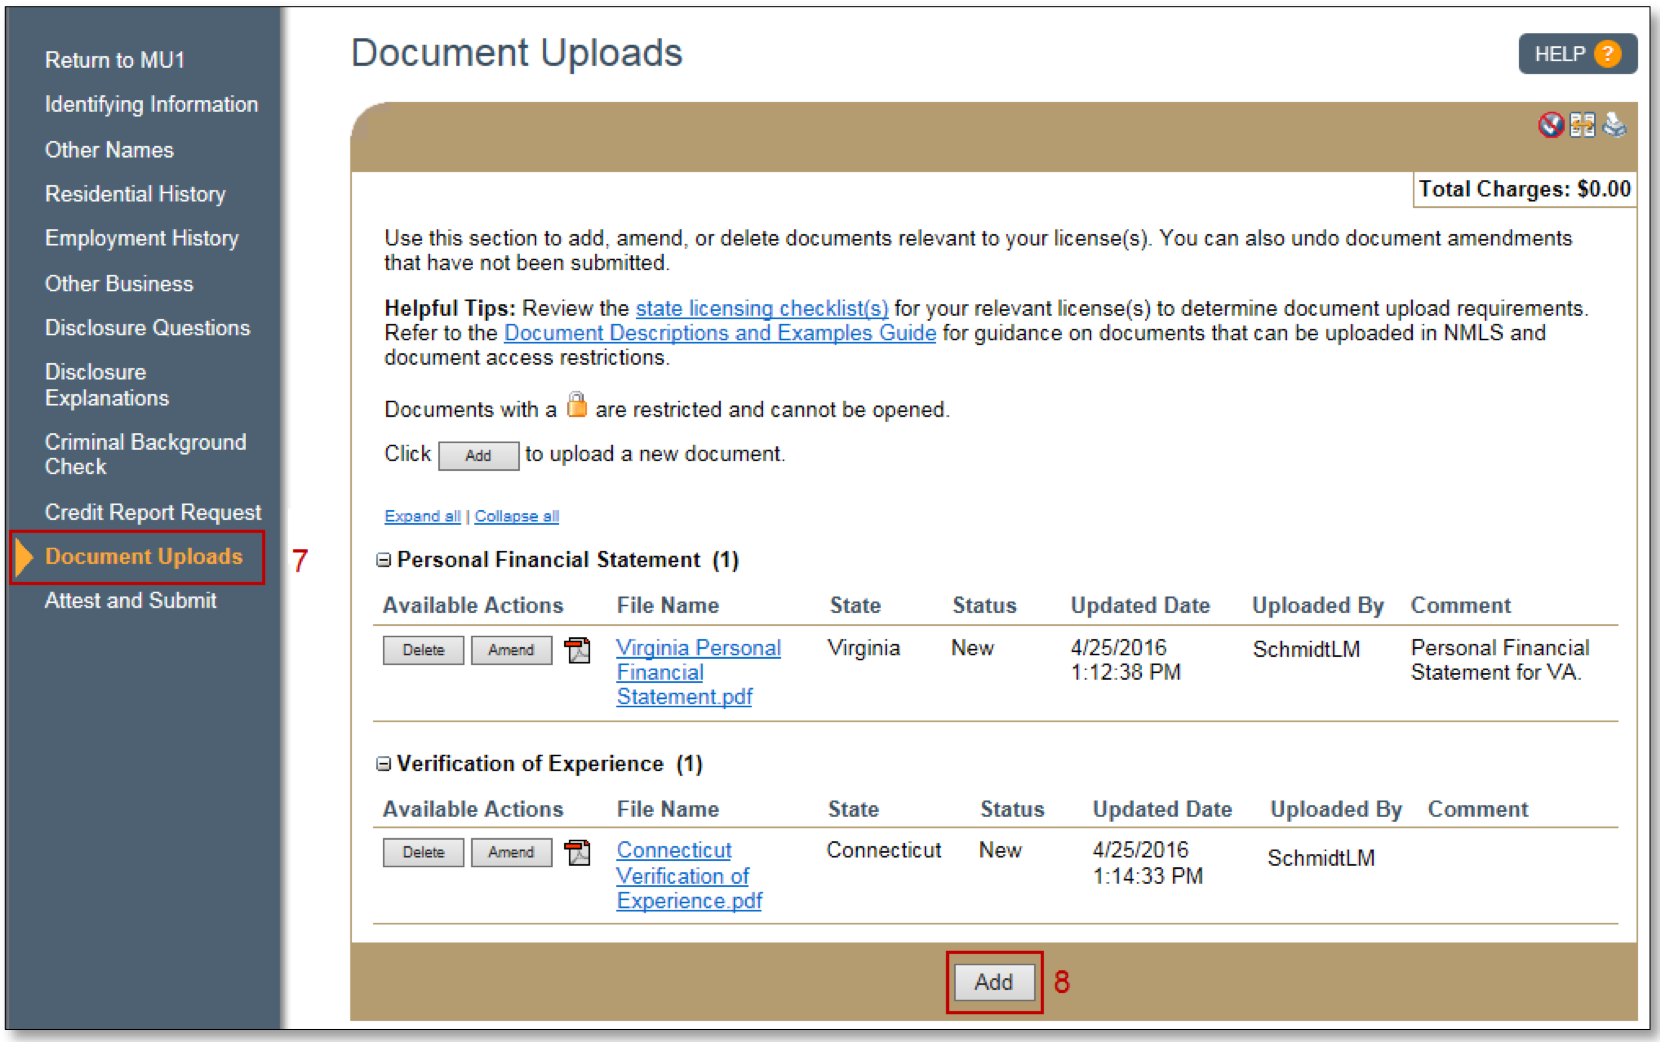The height and width of the screenshot is (1042, 1660).
Task: Click the 'Personal Financial Statement for VA.' comment
Action: [x=1500, y=660]
